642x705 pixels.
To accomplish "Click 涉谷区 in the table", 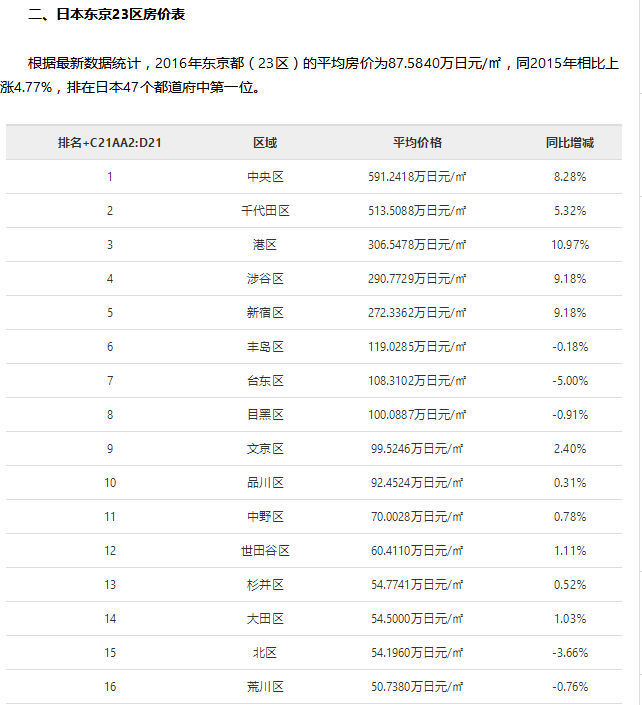I will pos(265,279).
